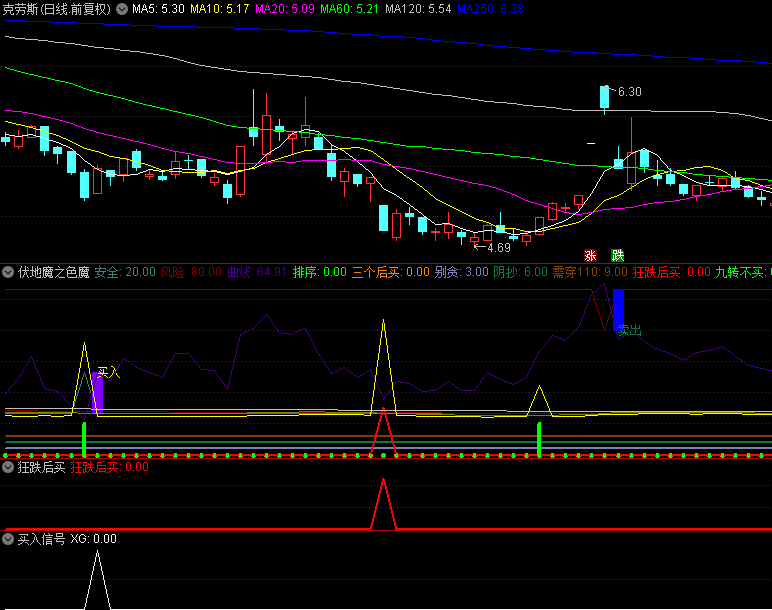
Task: Click the 排序: 0.00 value
Action: [320, 272]
